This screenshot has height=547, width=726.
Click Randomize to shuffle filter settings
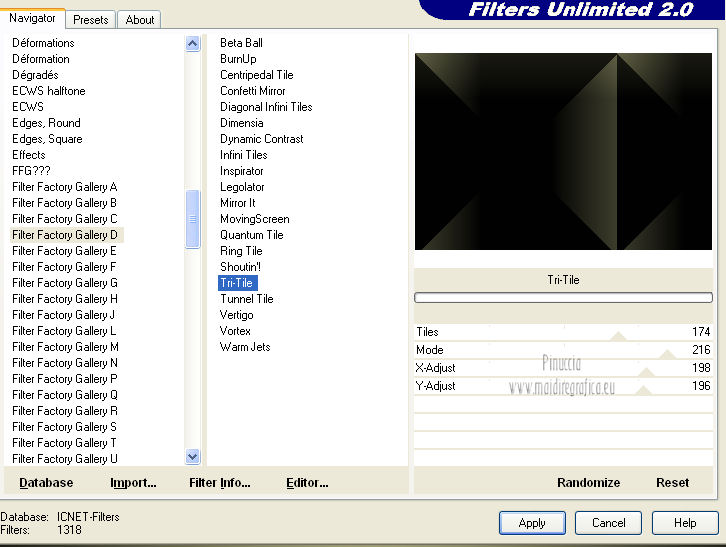coord(588,483)
